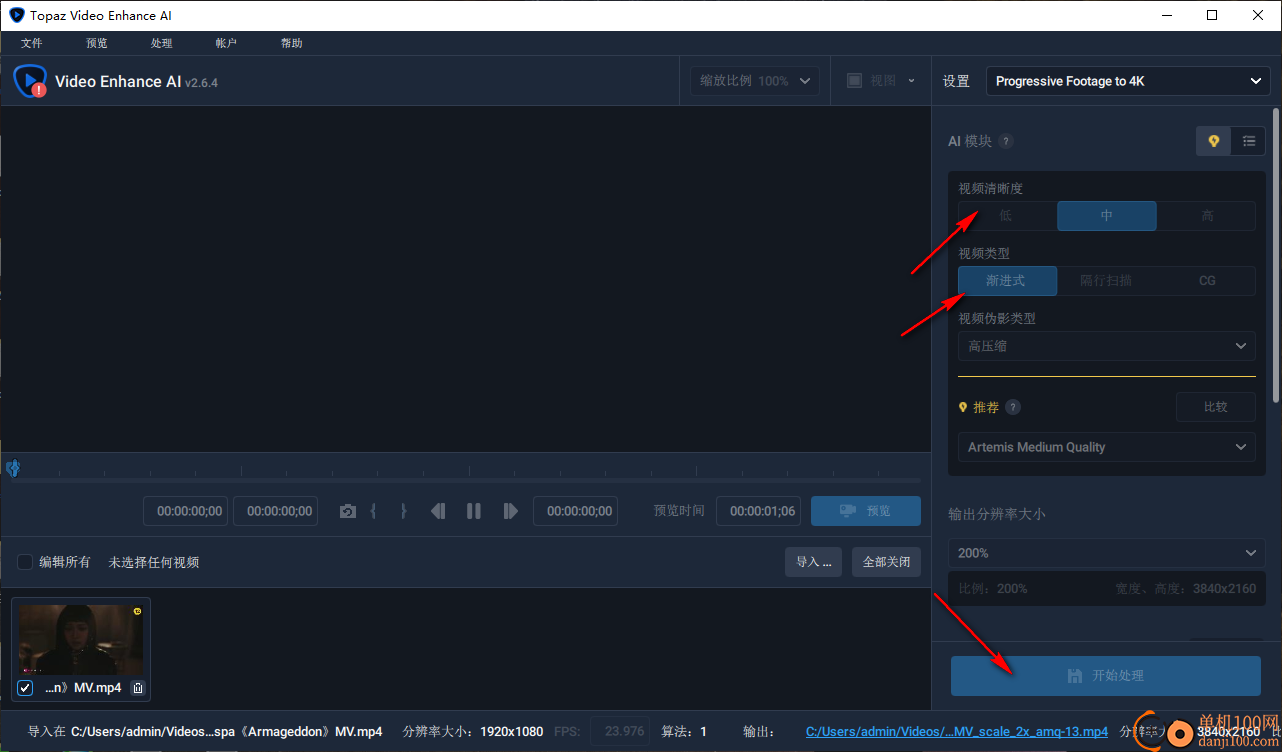This screenshot has width=1282, height=752.
Task: Open help for AI 模块
Action: coord(1006,141)
